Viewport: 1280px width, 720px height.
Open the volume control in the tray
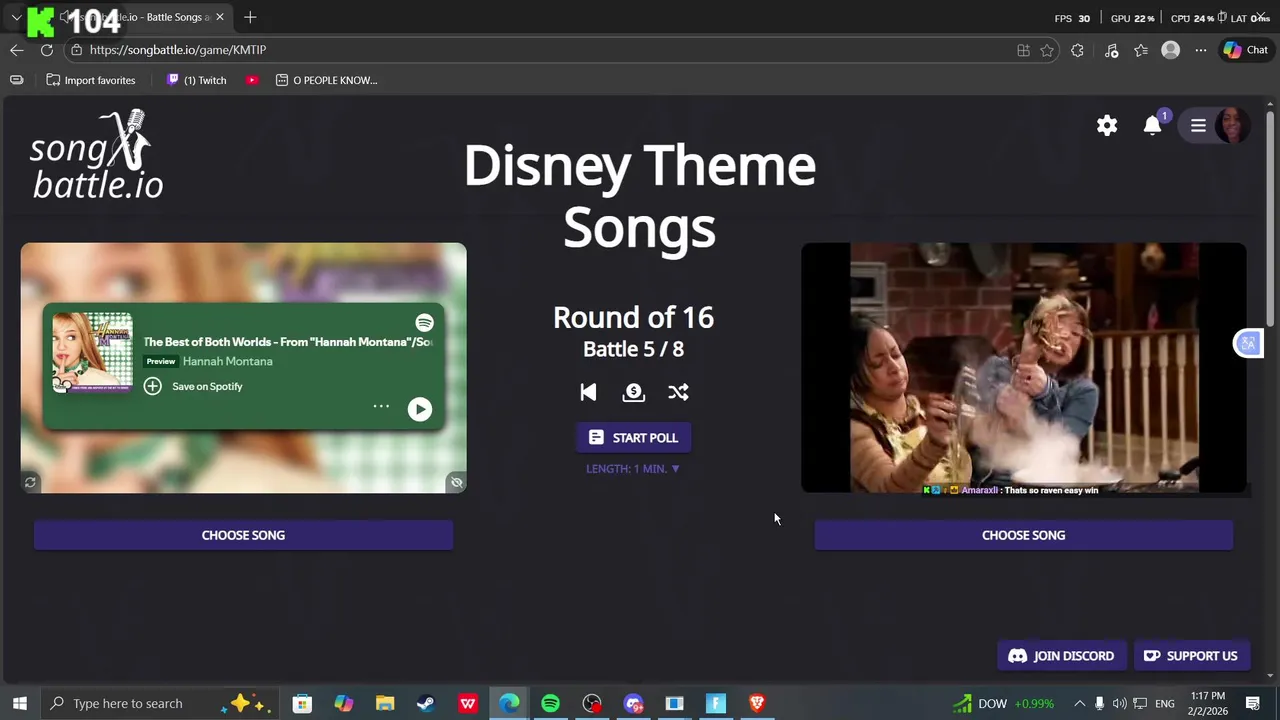click(1120, 703)
